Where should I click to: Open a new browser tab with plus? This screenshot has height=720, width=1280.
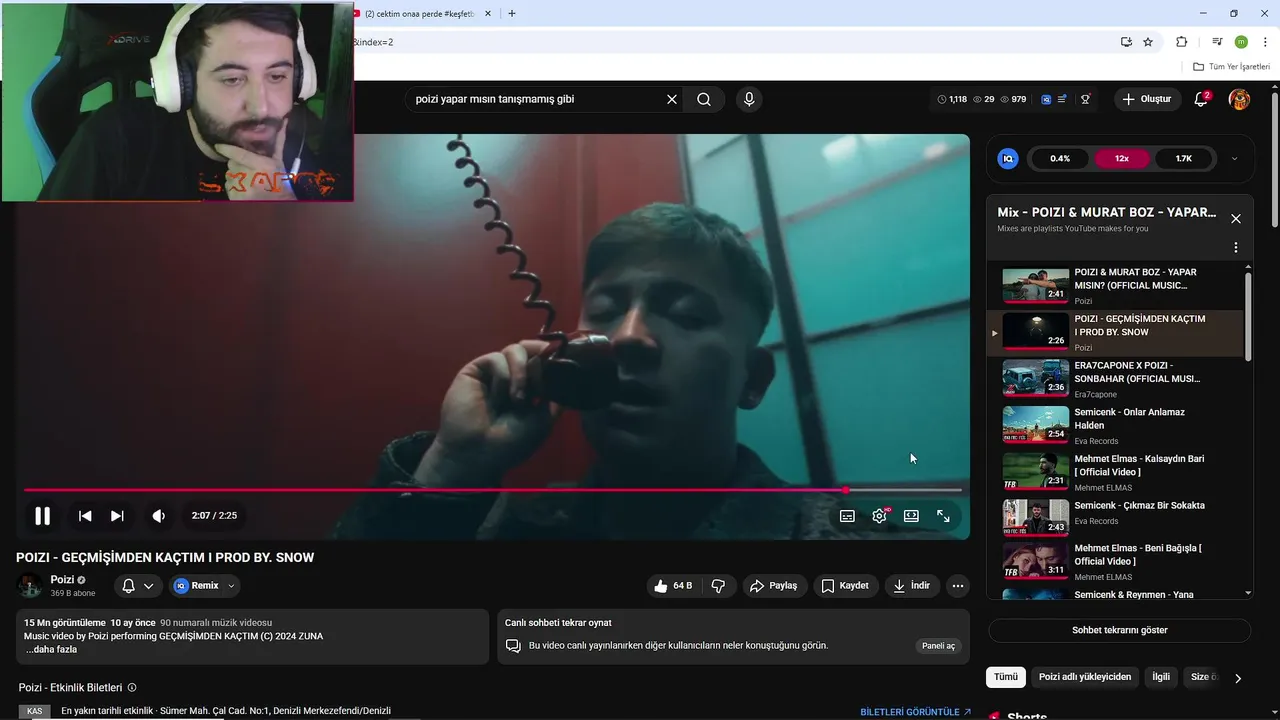pos(512,14)
